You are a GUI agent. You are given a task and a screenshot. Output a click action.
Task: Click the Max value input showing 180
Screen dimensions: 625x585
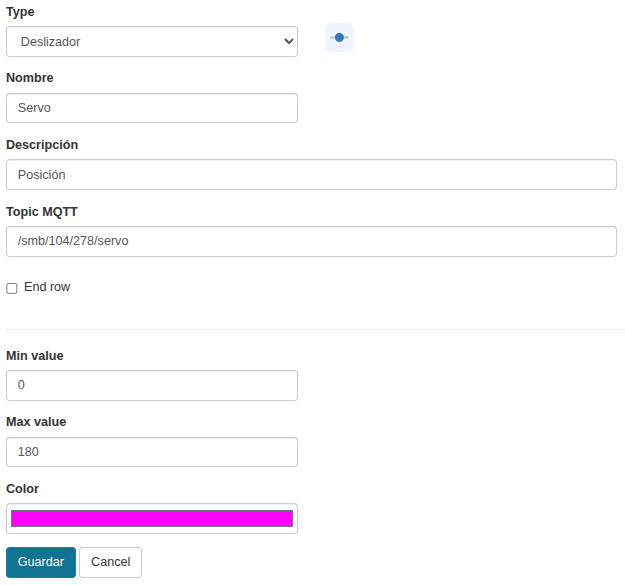click(152, 452)
